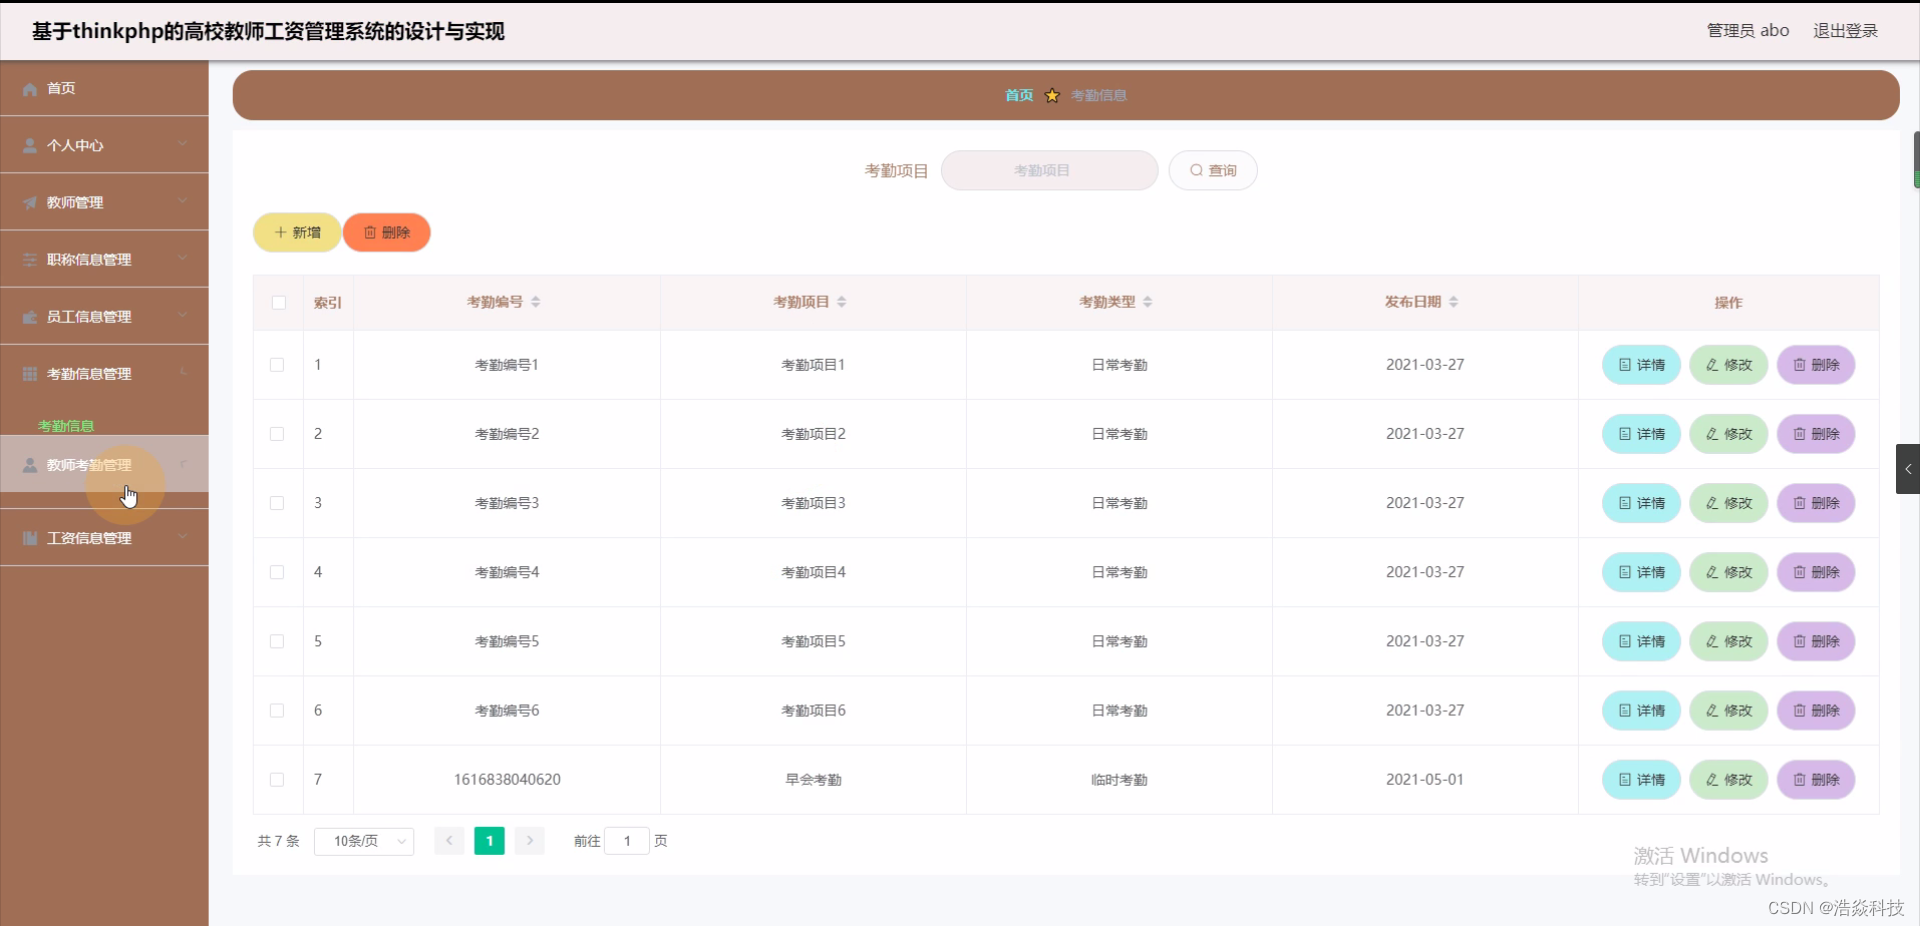Expand the 个人中心 sidebar section

tap(183, 145)
